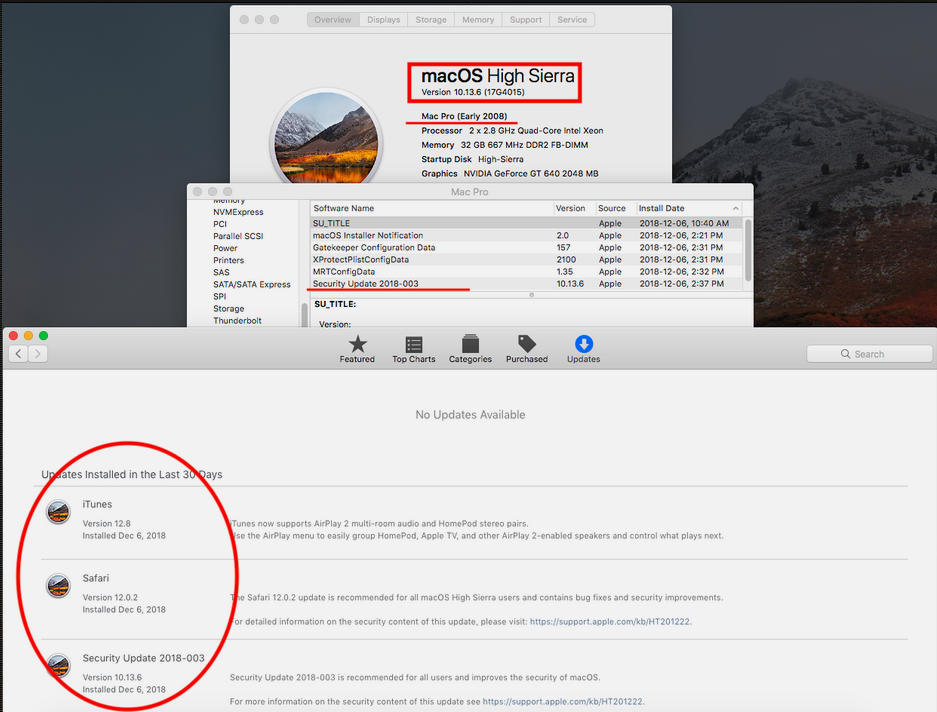This screenshot has height=712, width=937.
Task: Click Mac Pro (Early 2008) model text
Action: 464,116
